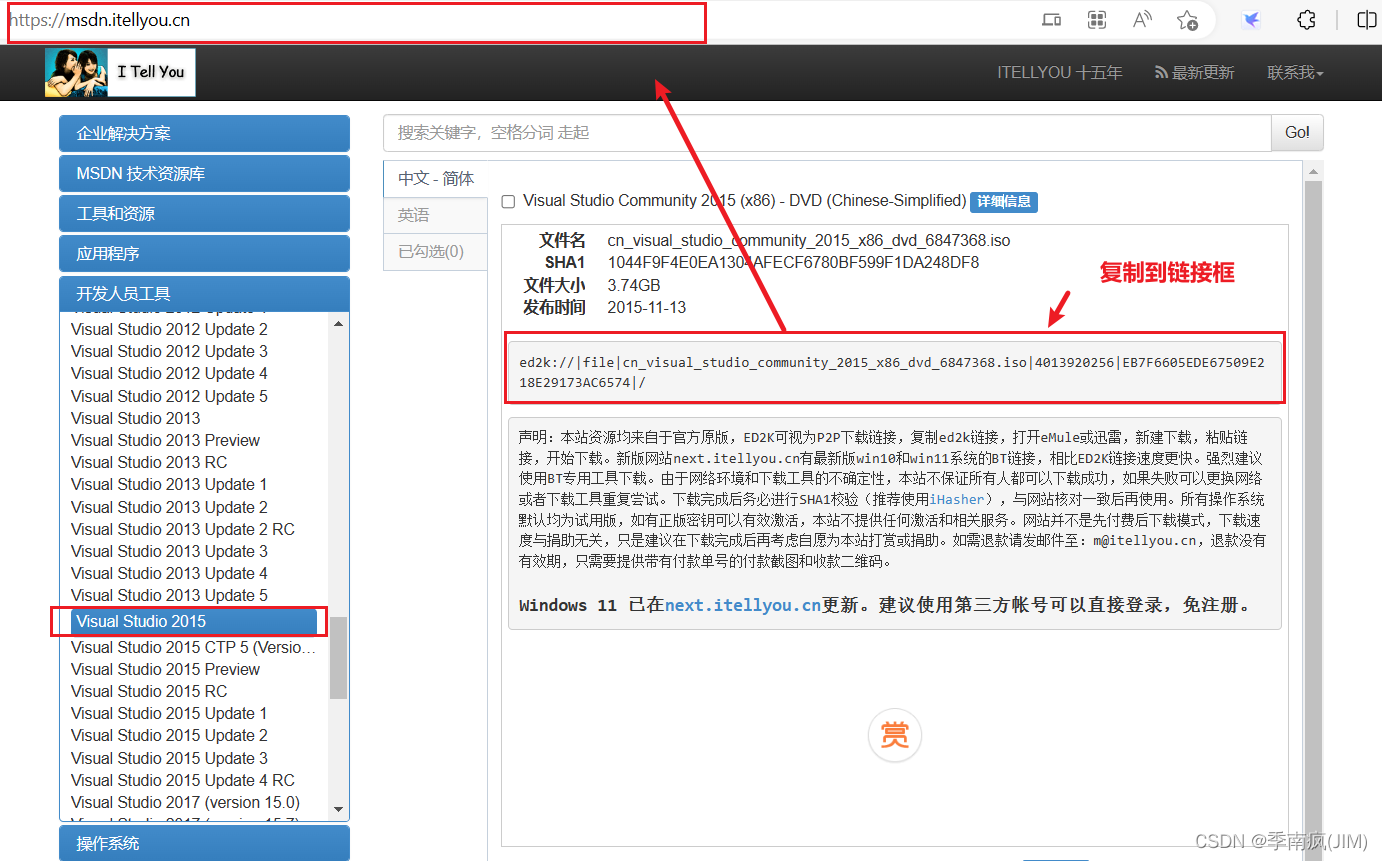Select Visual Studio 2015 Update 1

[x=169, y=713]
